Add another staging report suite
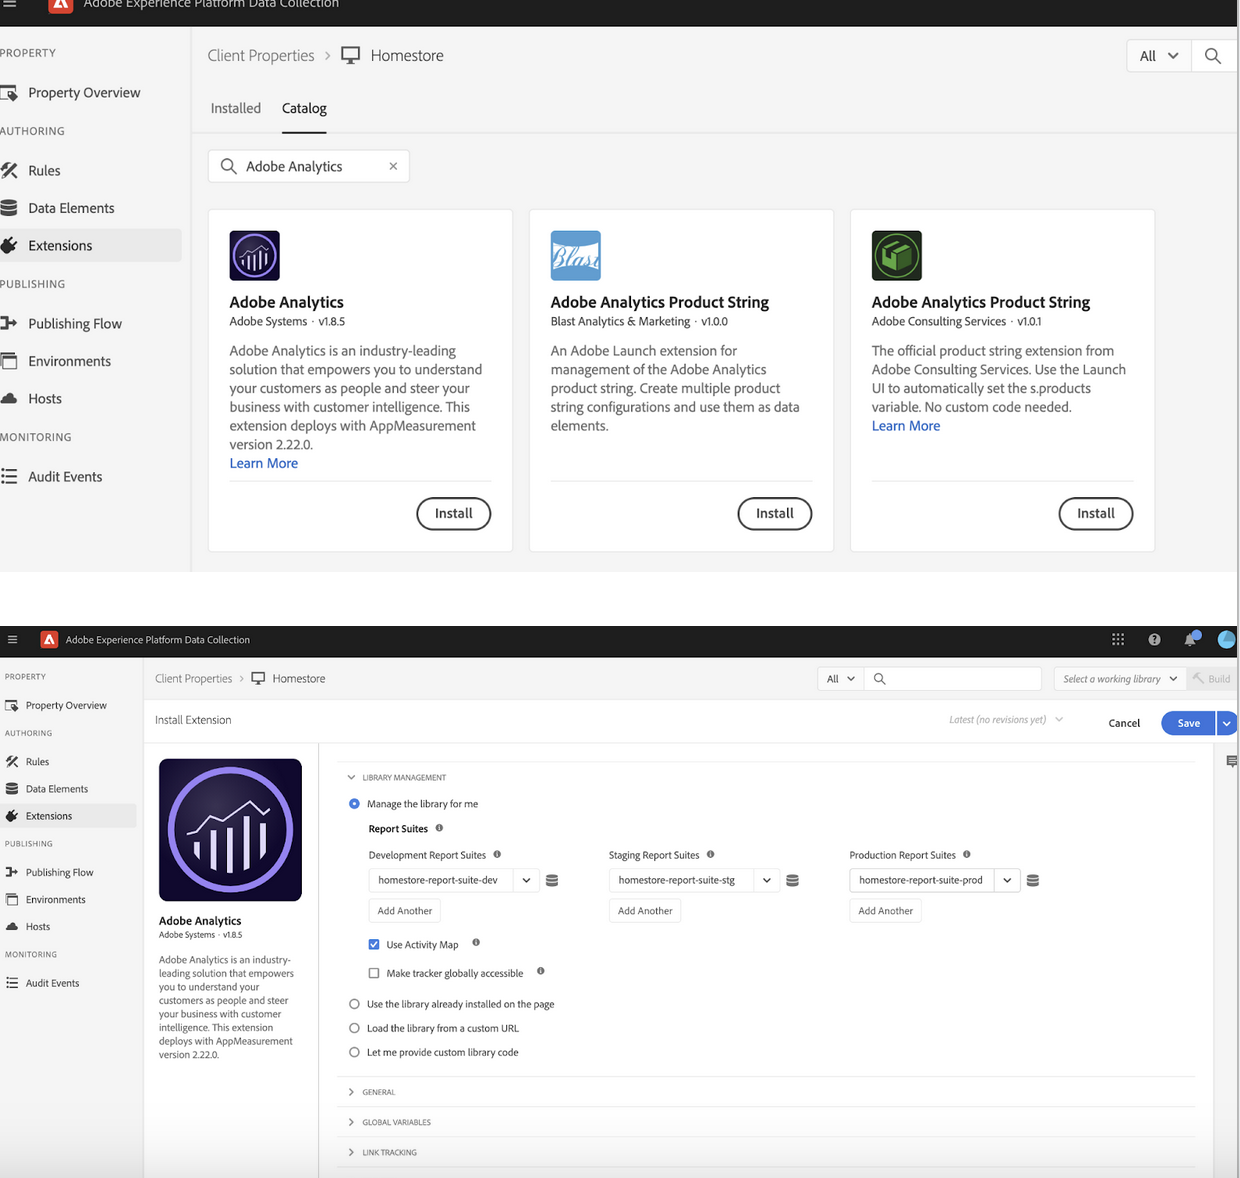 [645, 911]
